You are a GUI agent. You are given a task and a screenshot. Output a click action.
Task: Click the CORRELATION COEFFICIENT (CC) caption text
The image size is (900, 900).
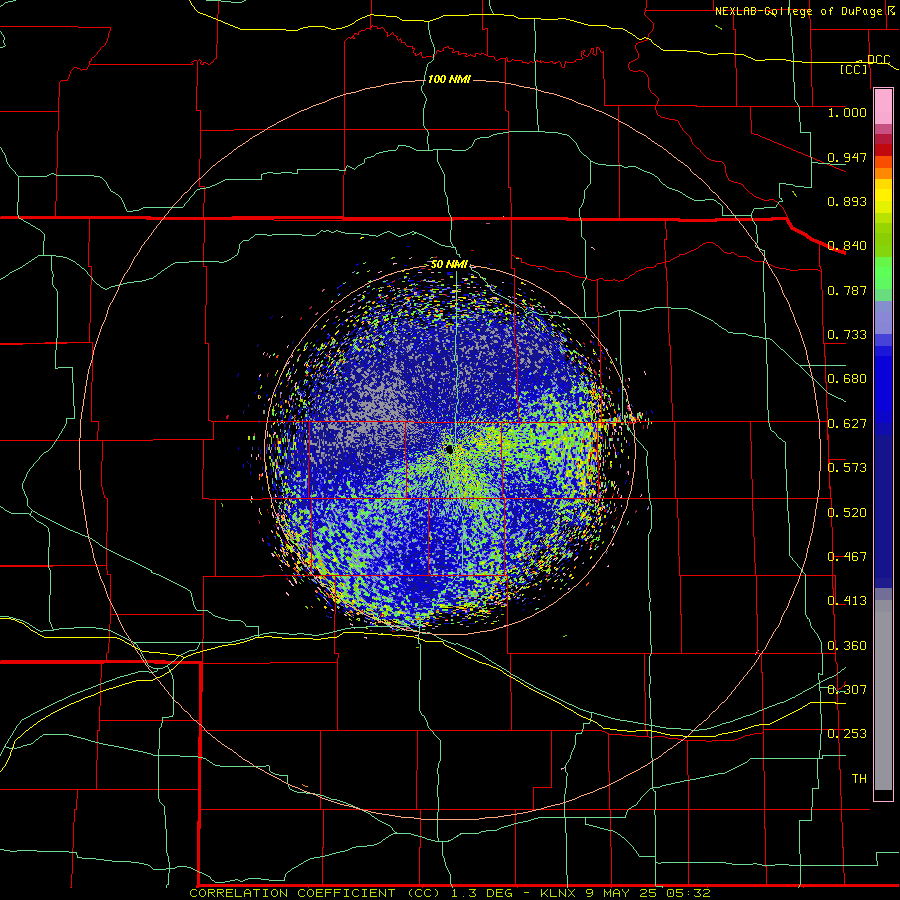pyautogui.click(x=315, y=893)
